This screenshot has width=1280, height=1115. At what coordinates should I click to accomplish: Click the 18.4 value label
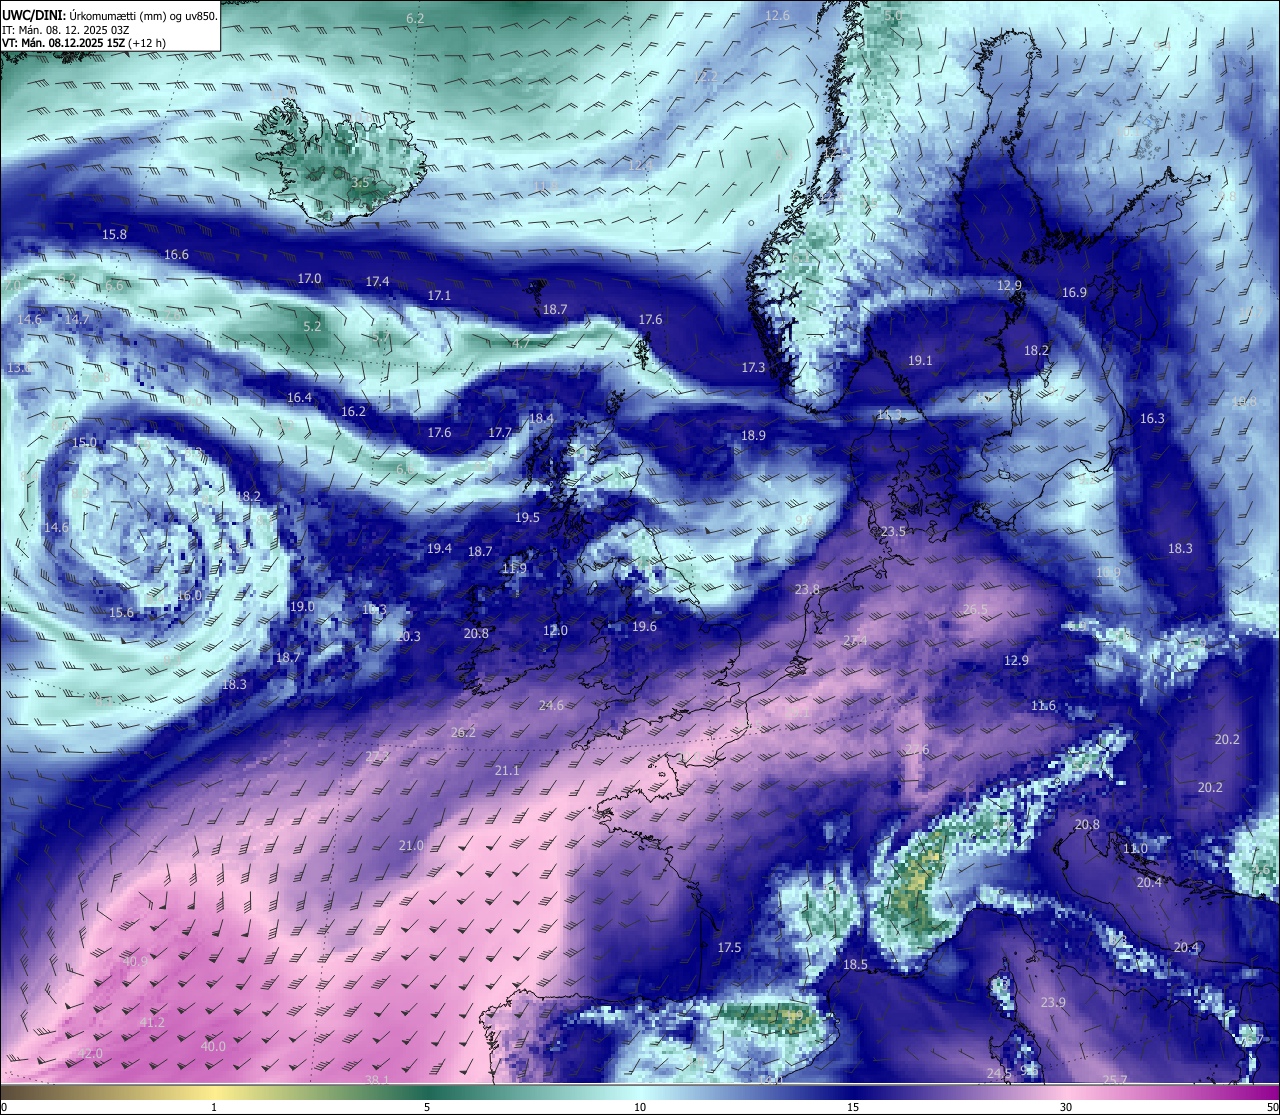click(x=541, y=418)
